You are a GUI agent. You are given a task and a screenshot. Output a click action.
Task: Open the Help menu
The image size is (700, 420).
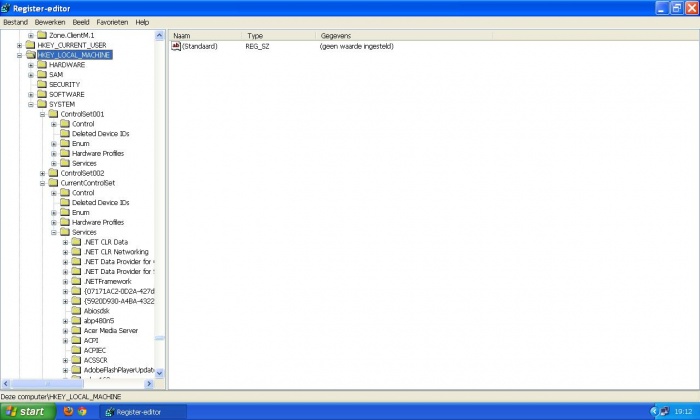tap(142, 22)
